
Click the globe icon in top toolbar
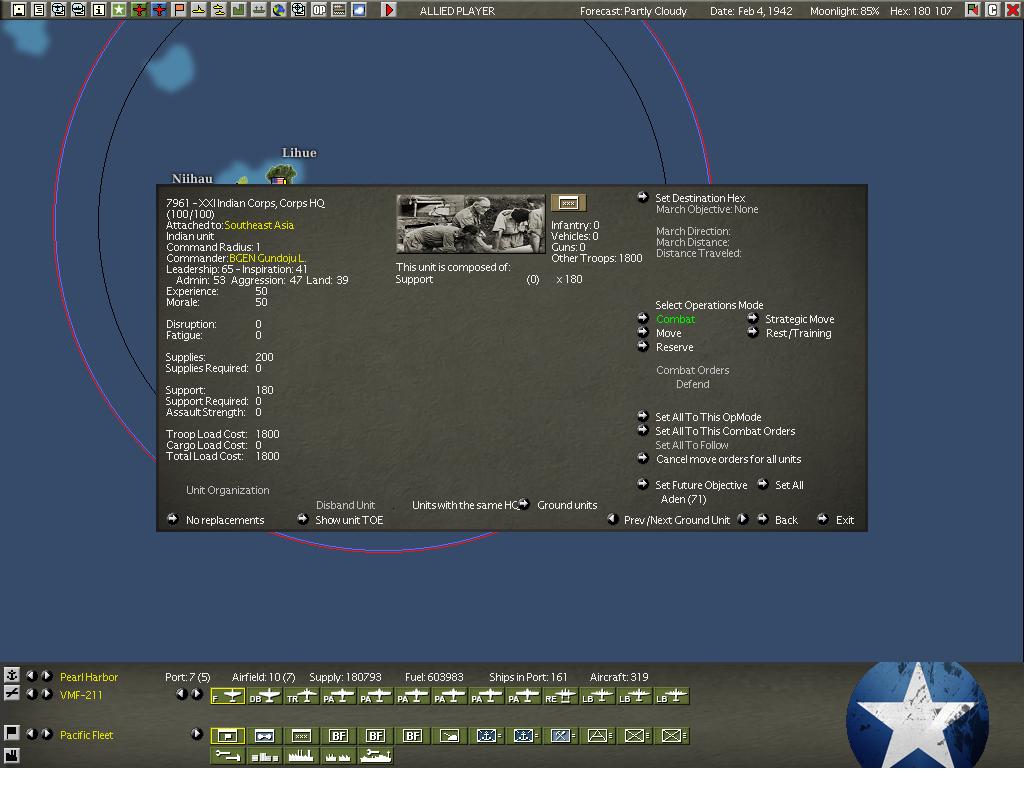coord(279,10)
